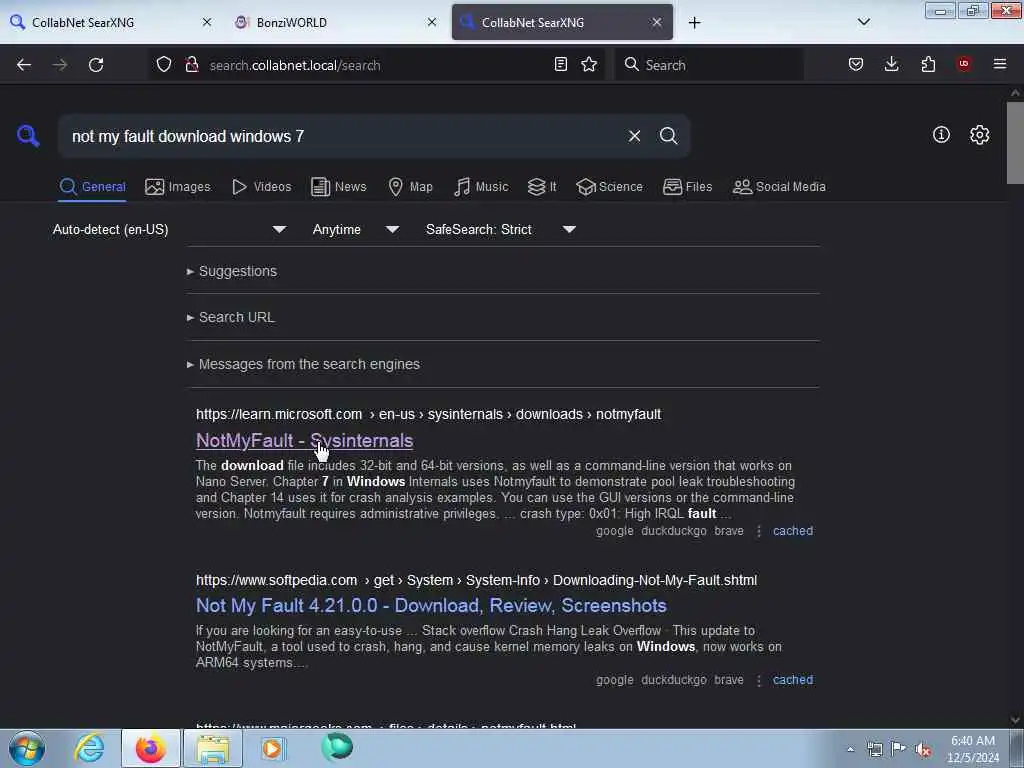The width and height of the screenshot is (1024, 768).
Task: Click the learn.microsoft.com result URL
Action: (x=428, y=415)
